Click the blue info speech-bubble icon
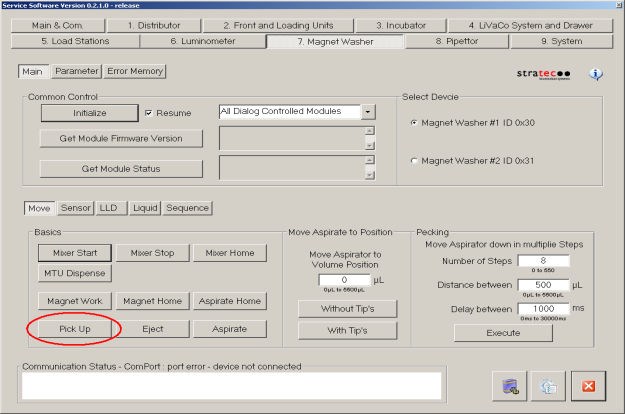This screenshot has height=414, width=625. tap(596, 74)
